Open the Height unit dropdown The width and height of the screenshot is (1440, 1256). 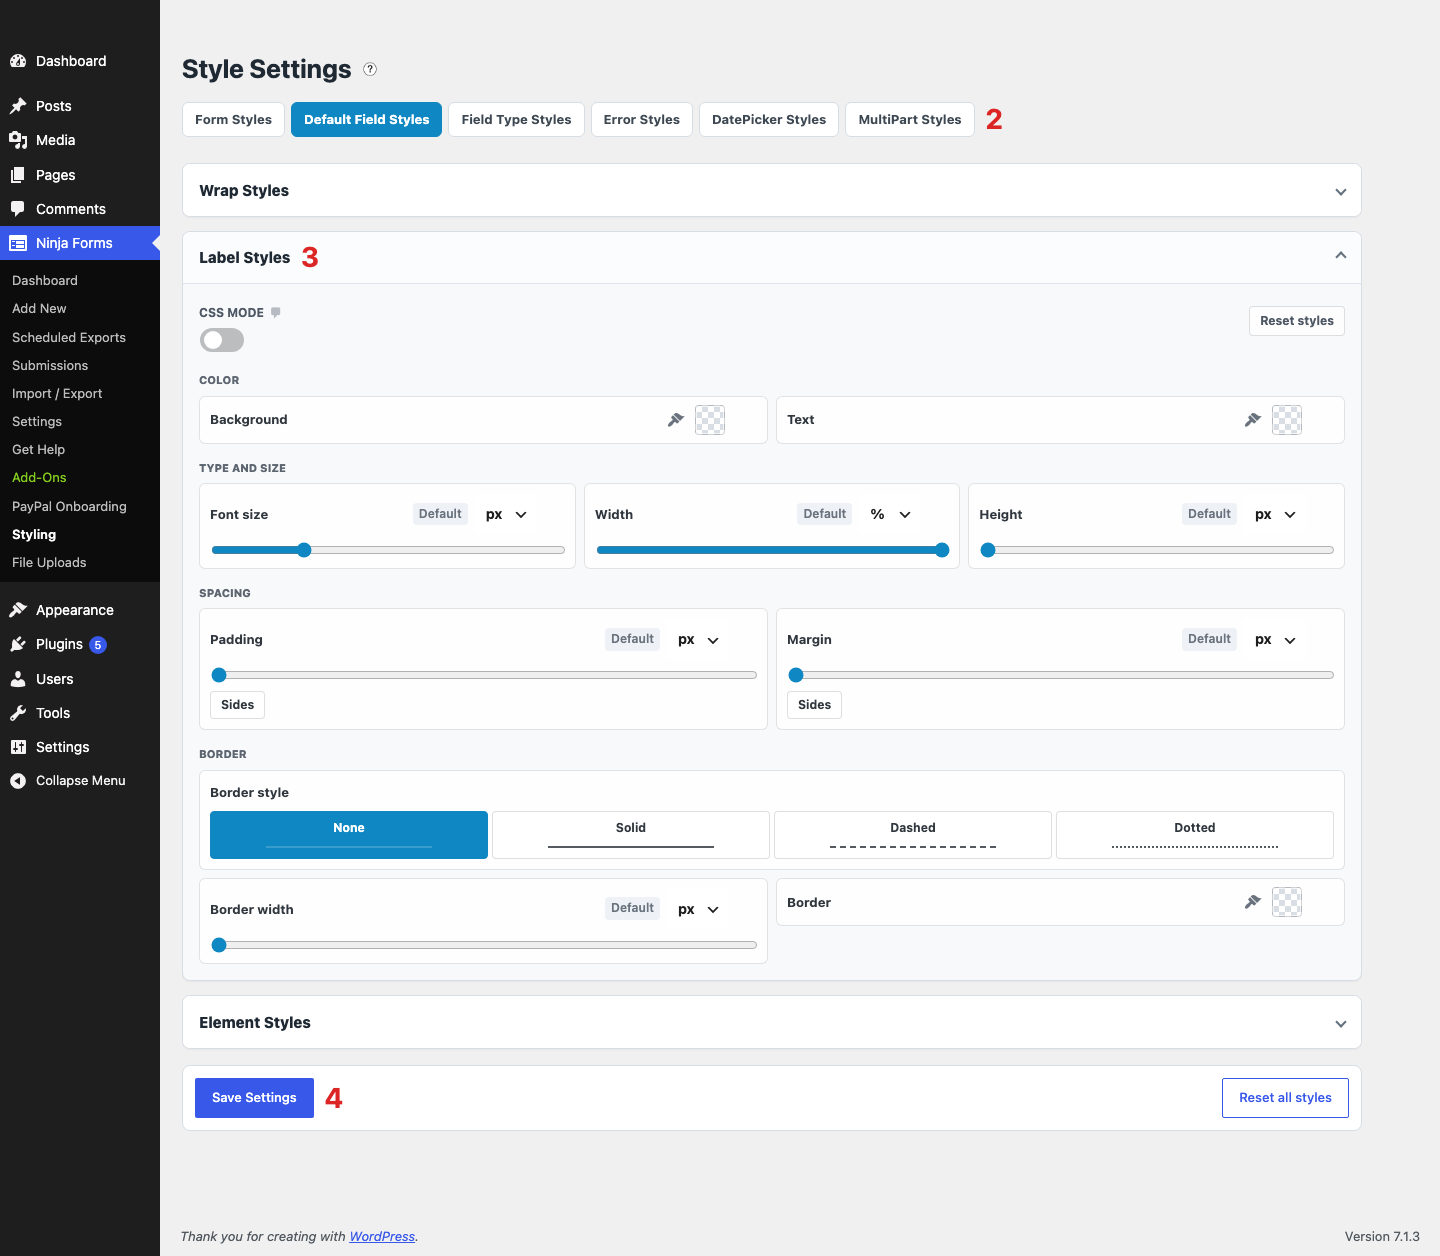[x=1276, y=514]
